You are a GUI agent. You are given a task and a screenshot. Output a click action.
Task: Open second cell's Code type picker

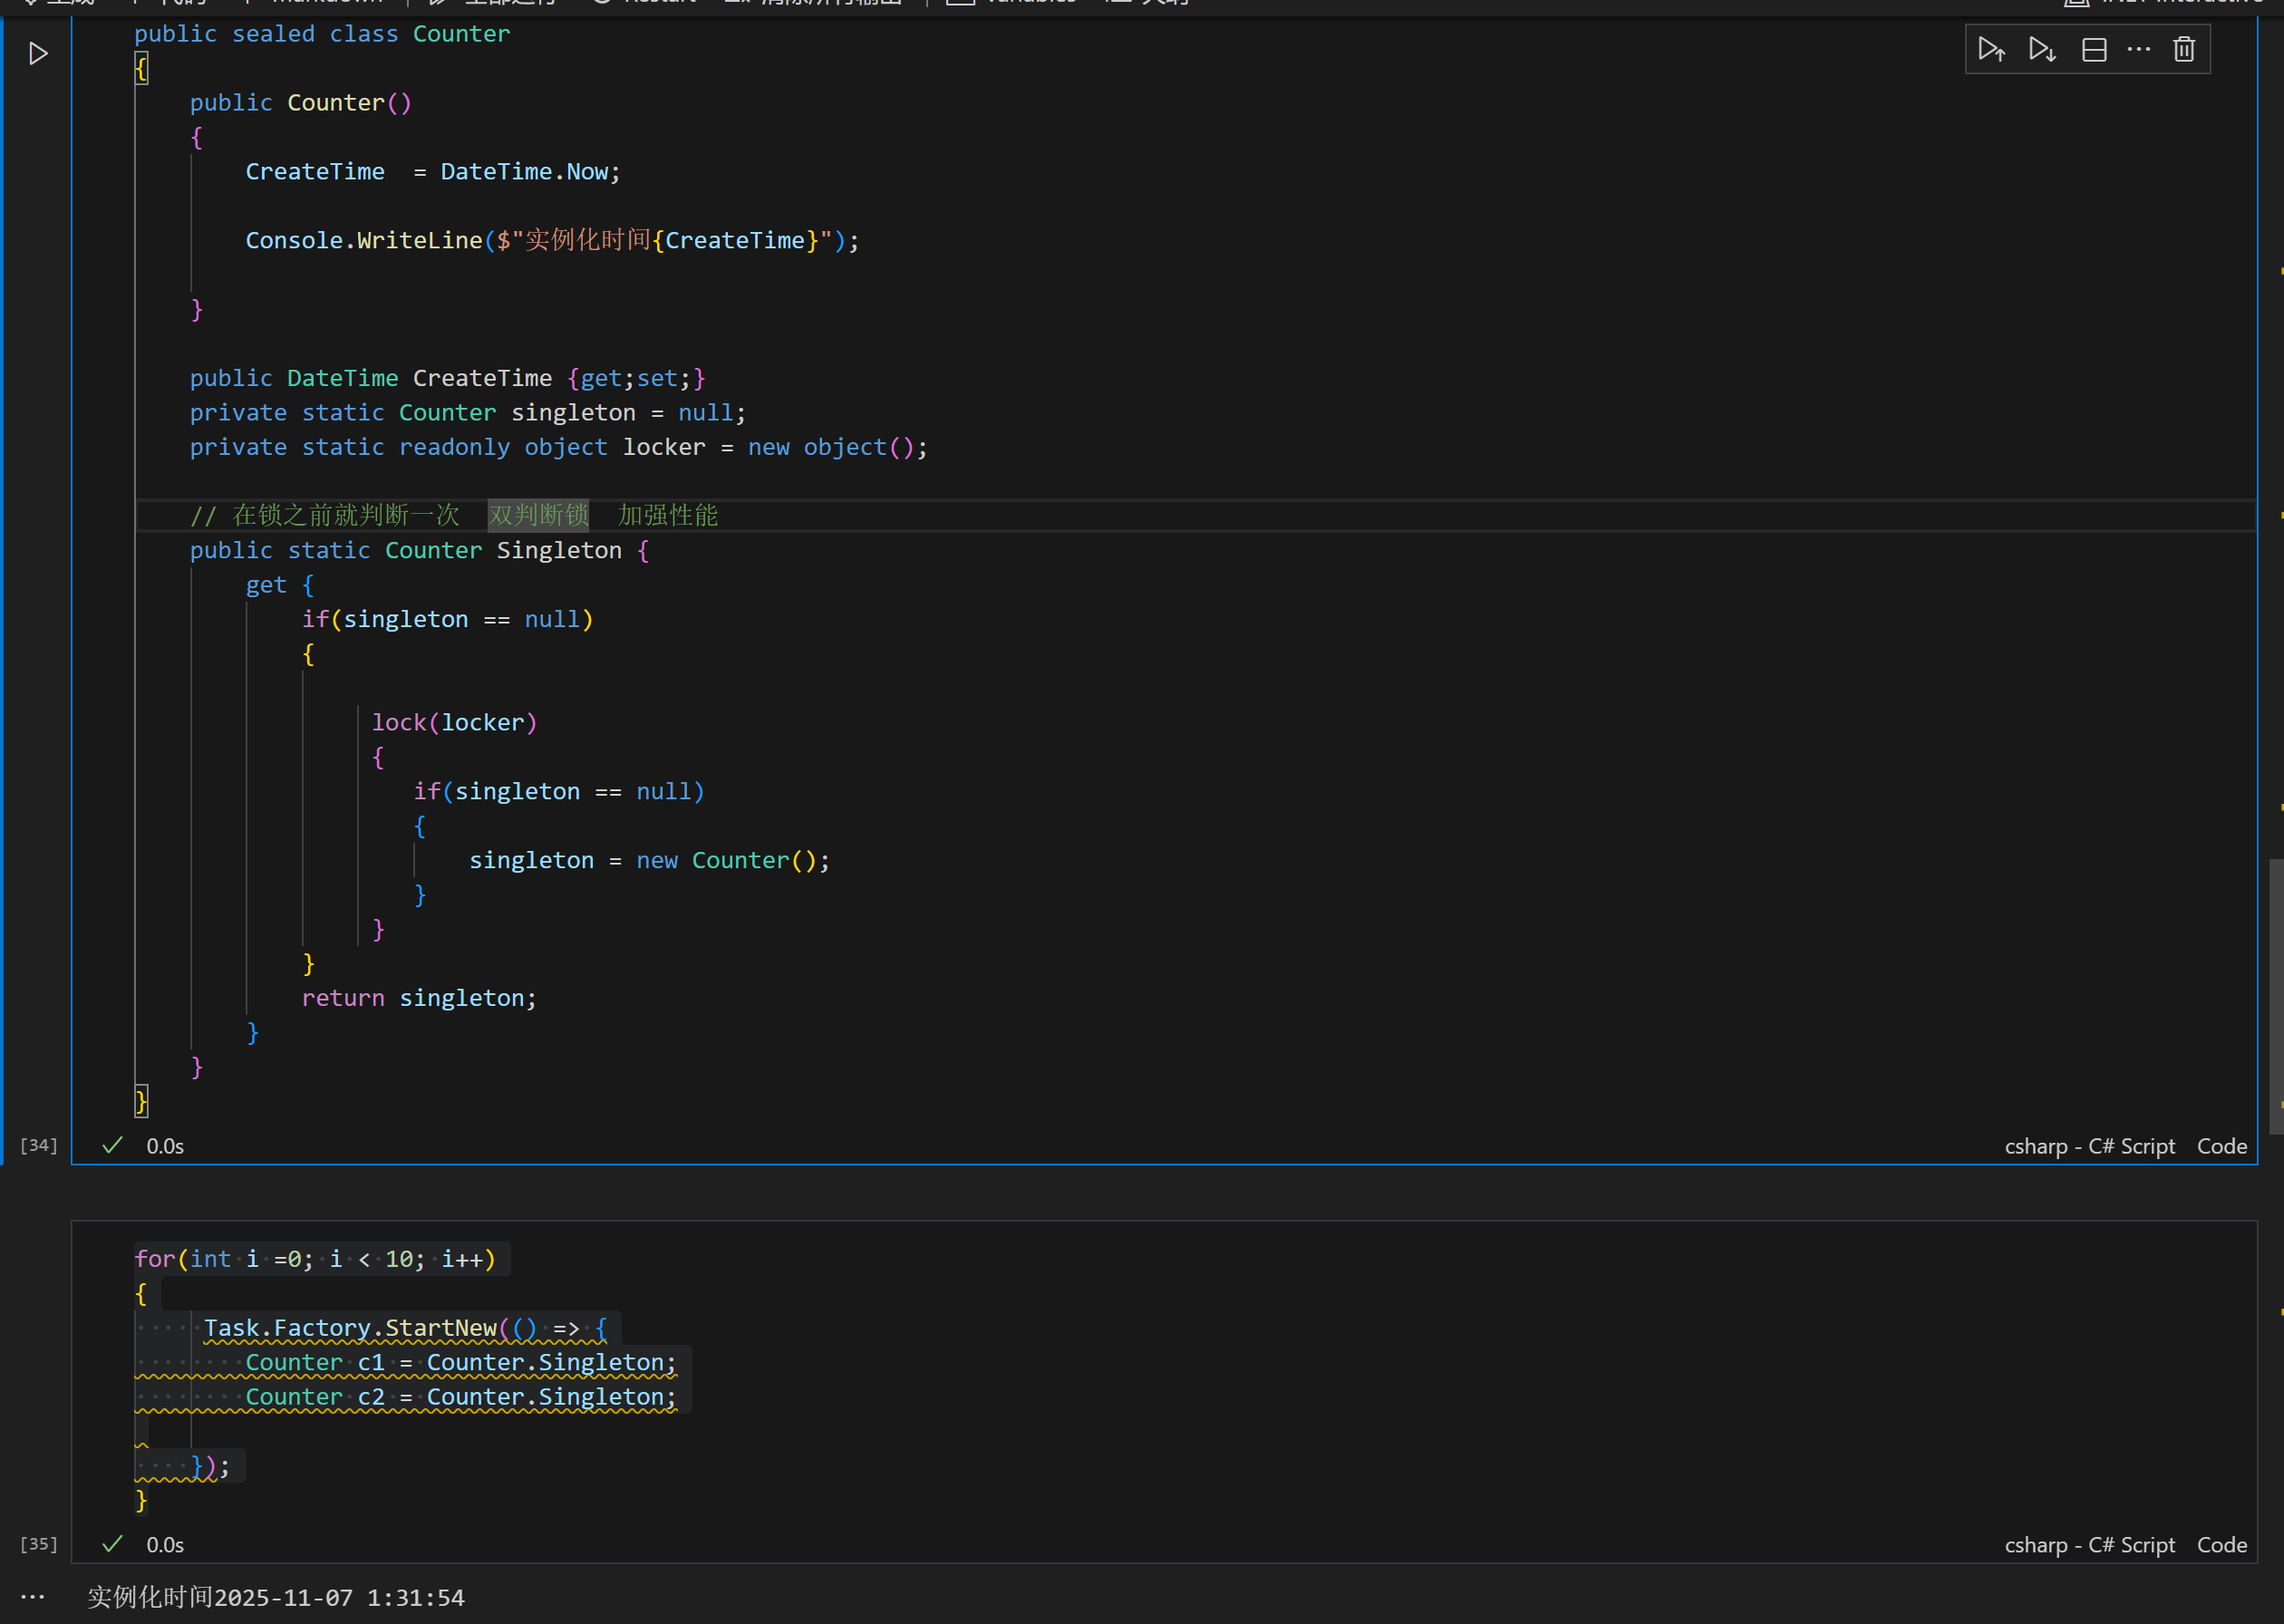tap(2221, 1545)
